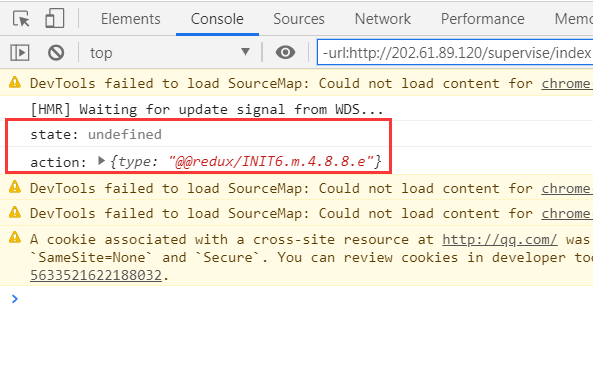Click the warning icon of the first SourceMap message

pyautogui.click(x=15, y=82)
